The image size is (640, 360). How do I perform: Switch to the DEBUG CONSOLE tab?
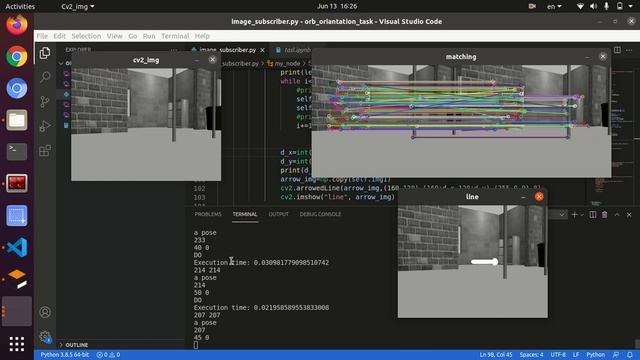(x=320, y=214)
